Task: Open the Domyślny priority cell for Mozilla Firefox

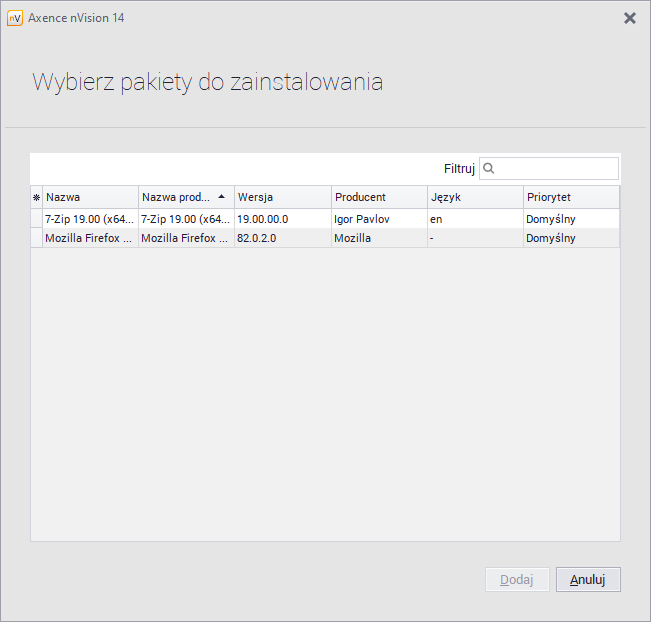Action: tap(570, 239)
